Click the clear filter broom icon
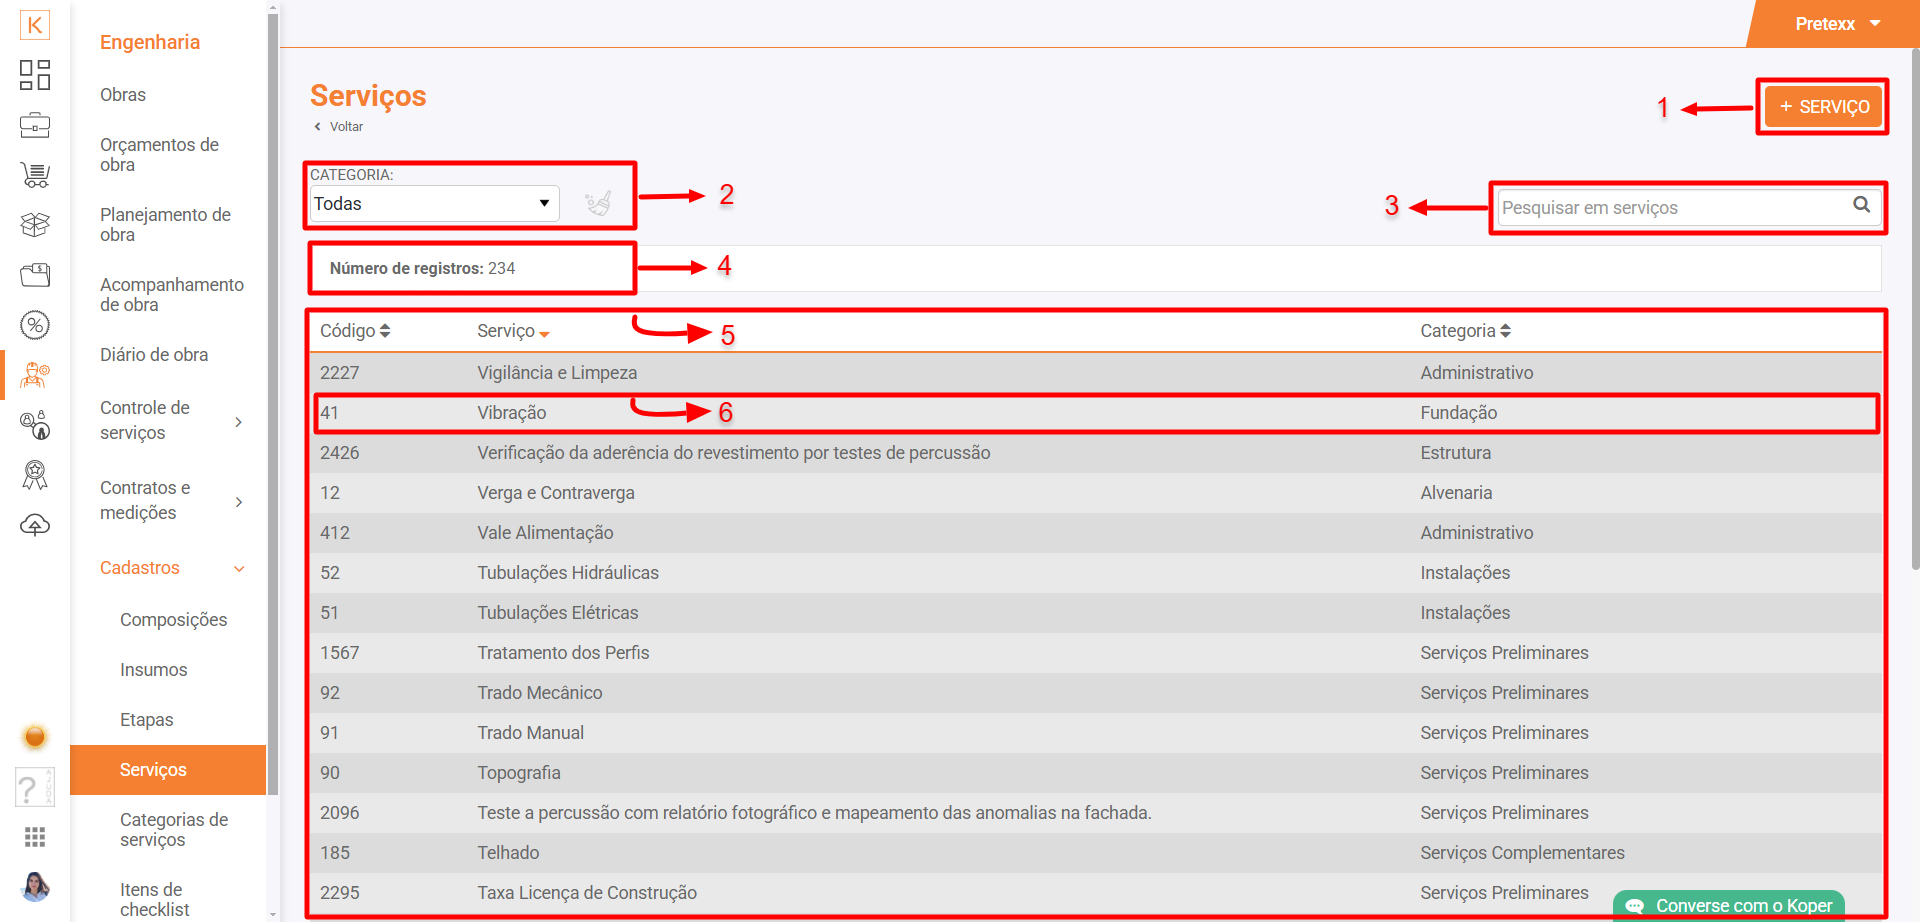The width and height of the screenshot is (1920, 922). pyautogui.click(x=598, y=203)
